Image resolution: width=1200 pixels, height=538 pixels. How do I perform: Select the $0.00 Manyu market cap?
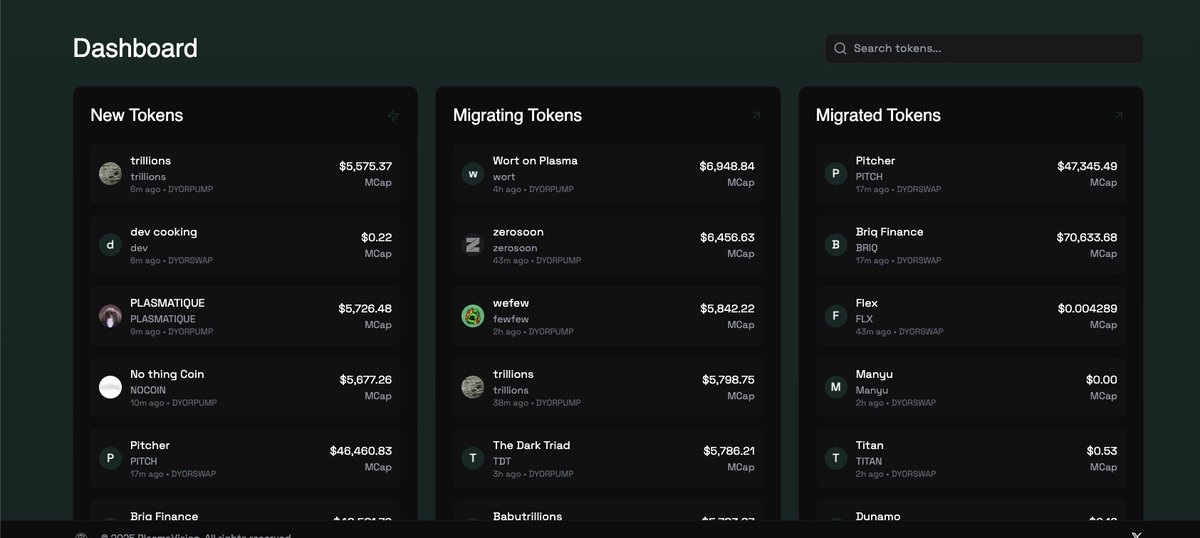coord(1102,379)
